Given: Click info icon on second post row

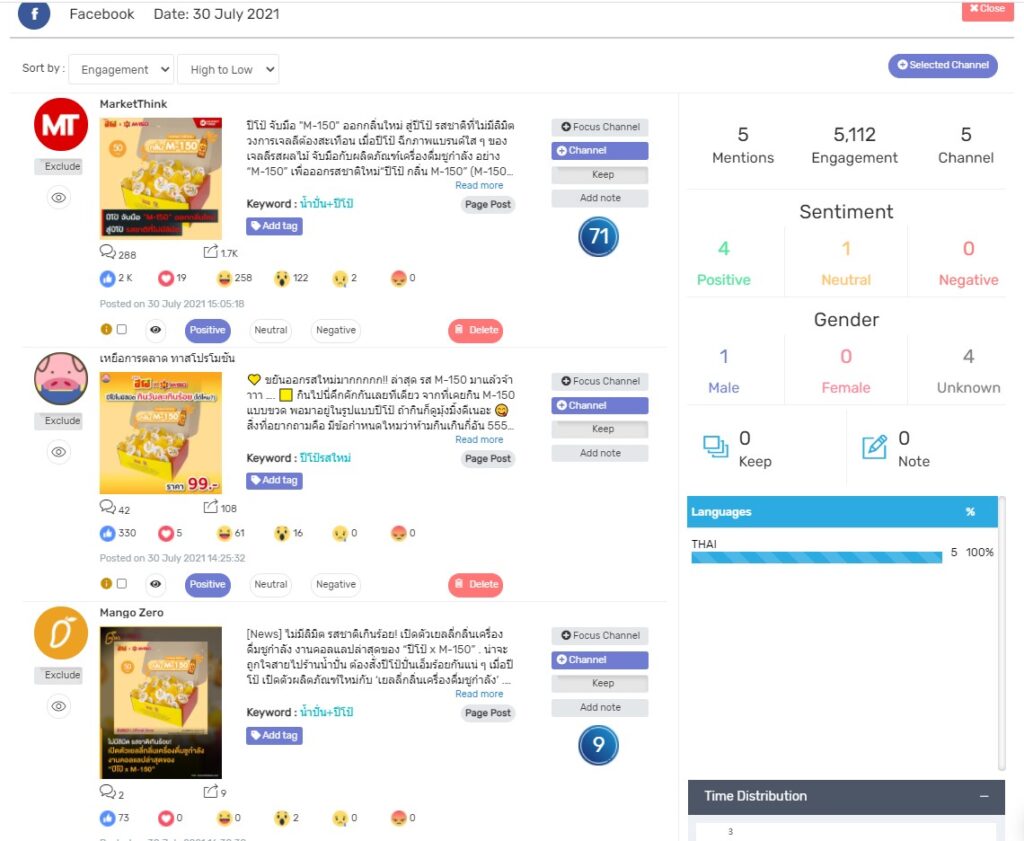Looking at the screenshot, I should coord(106,584).
